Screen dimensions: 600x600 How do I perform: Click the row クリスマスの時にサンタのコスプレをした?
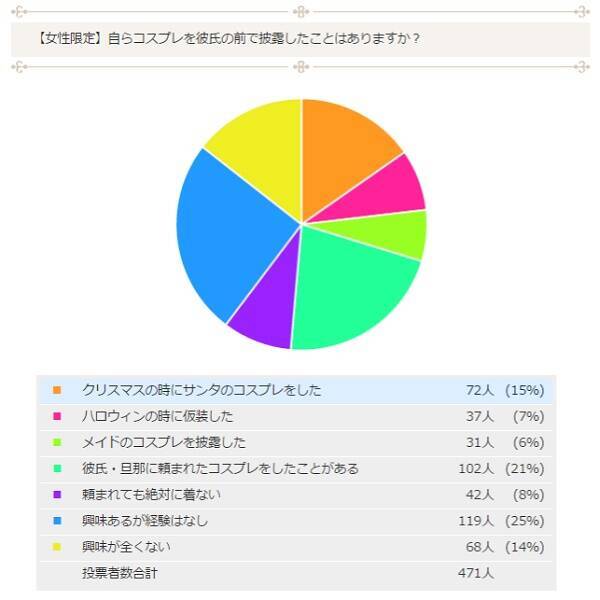(201, 390)
